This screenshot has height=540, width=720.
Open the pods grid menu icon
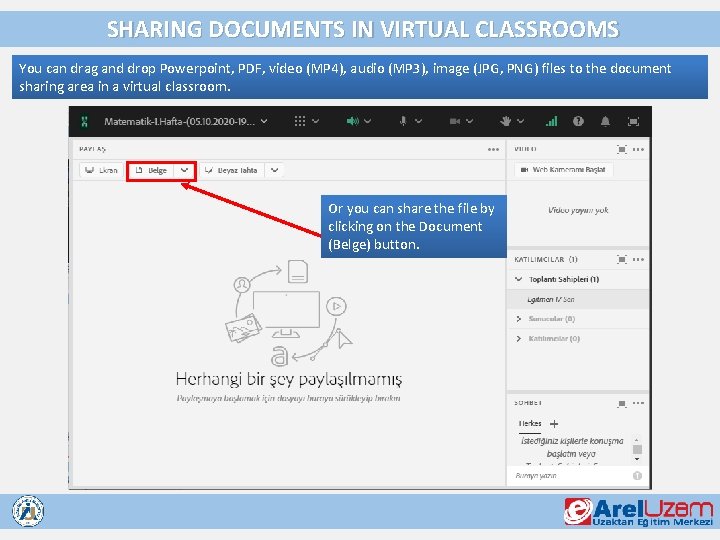[299, 121]
